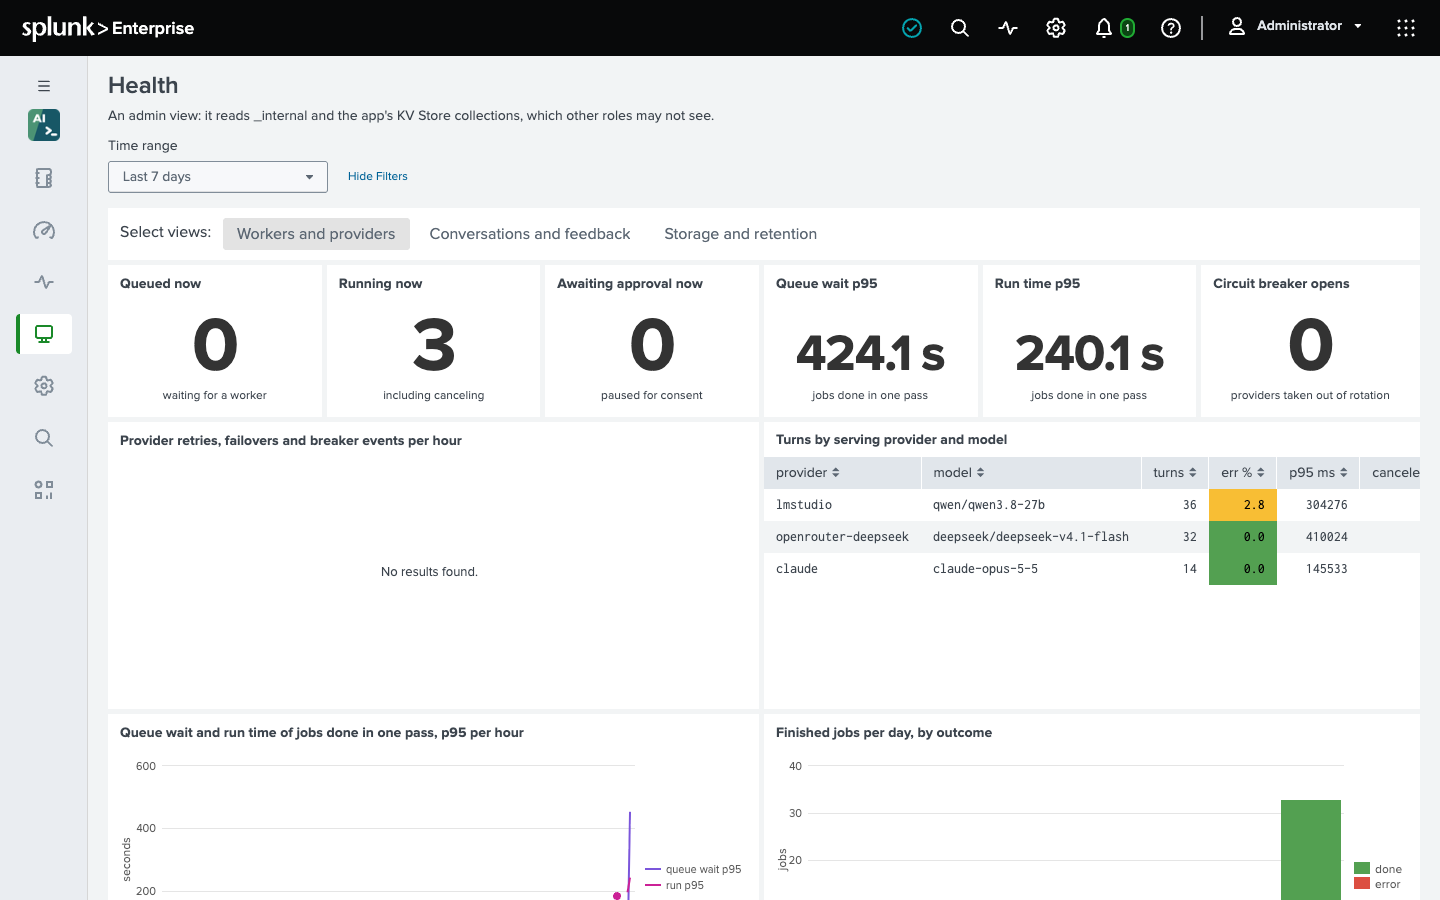Open the top bar activity icon
Viewport: 1440px width, 900px height.
click(x=1008, y=28)
